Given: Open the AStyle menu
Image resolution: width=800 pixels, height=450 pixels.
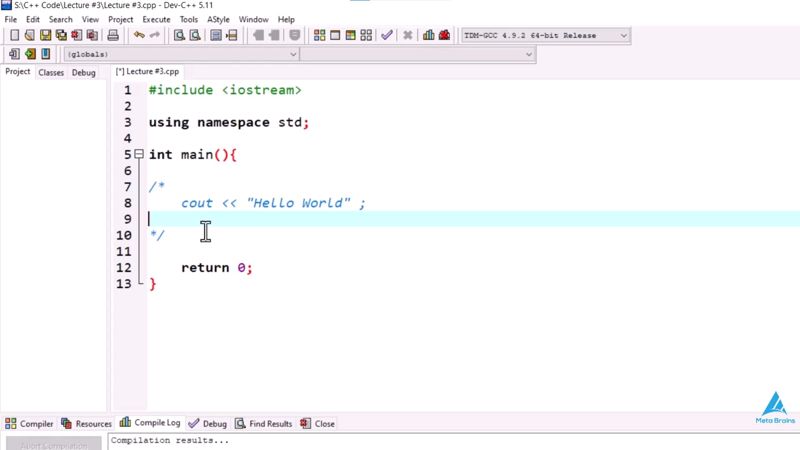Looking at the screenshot, I should 218,19.
